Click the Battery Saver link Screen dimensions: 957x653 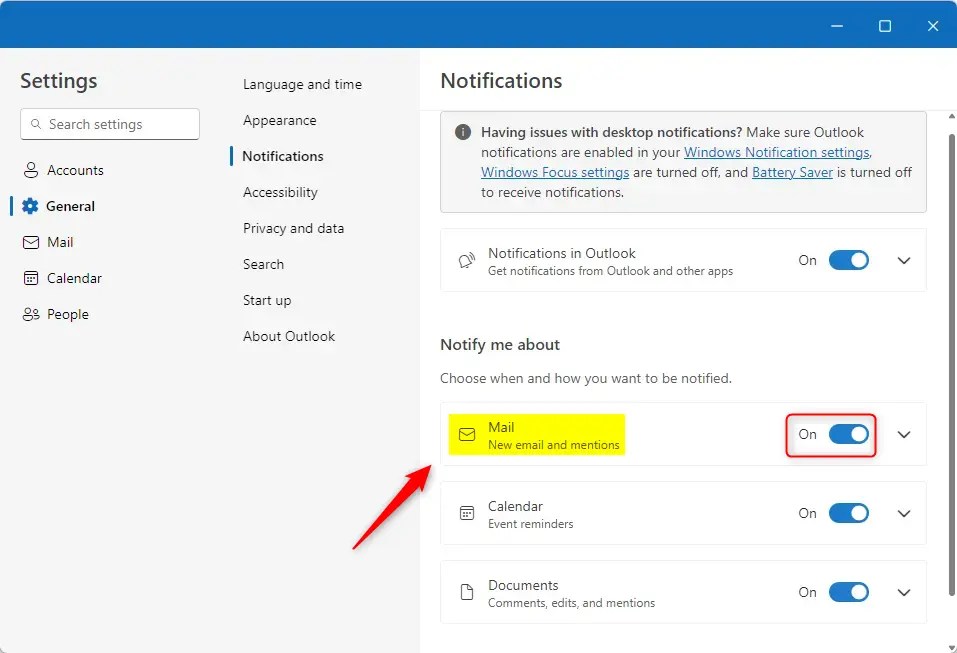(x=792, y=172)
